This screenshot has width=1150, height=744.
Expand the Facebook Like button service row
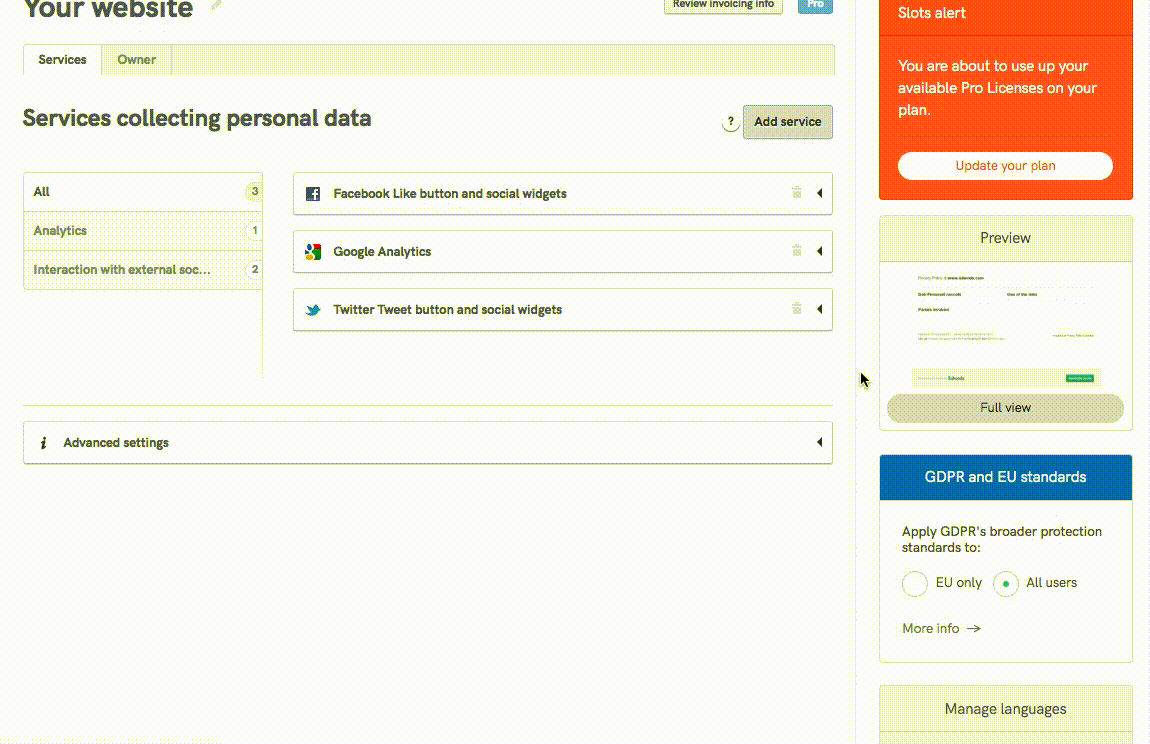click(x=820, y=193)
